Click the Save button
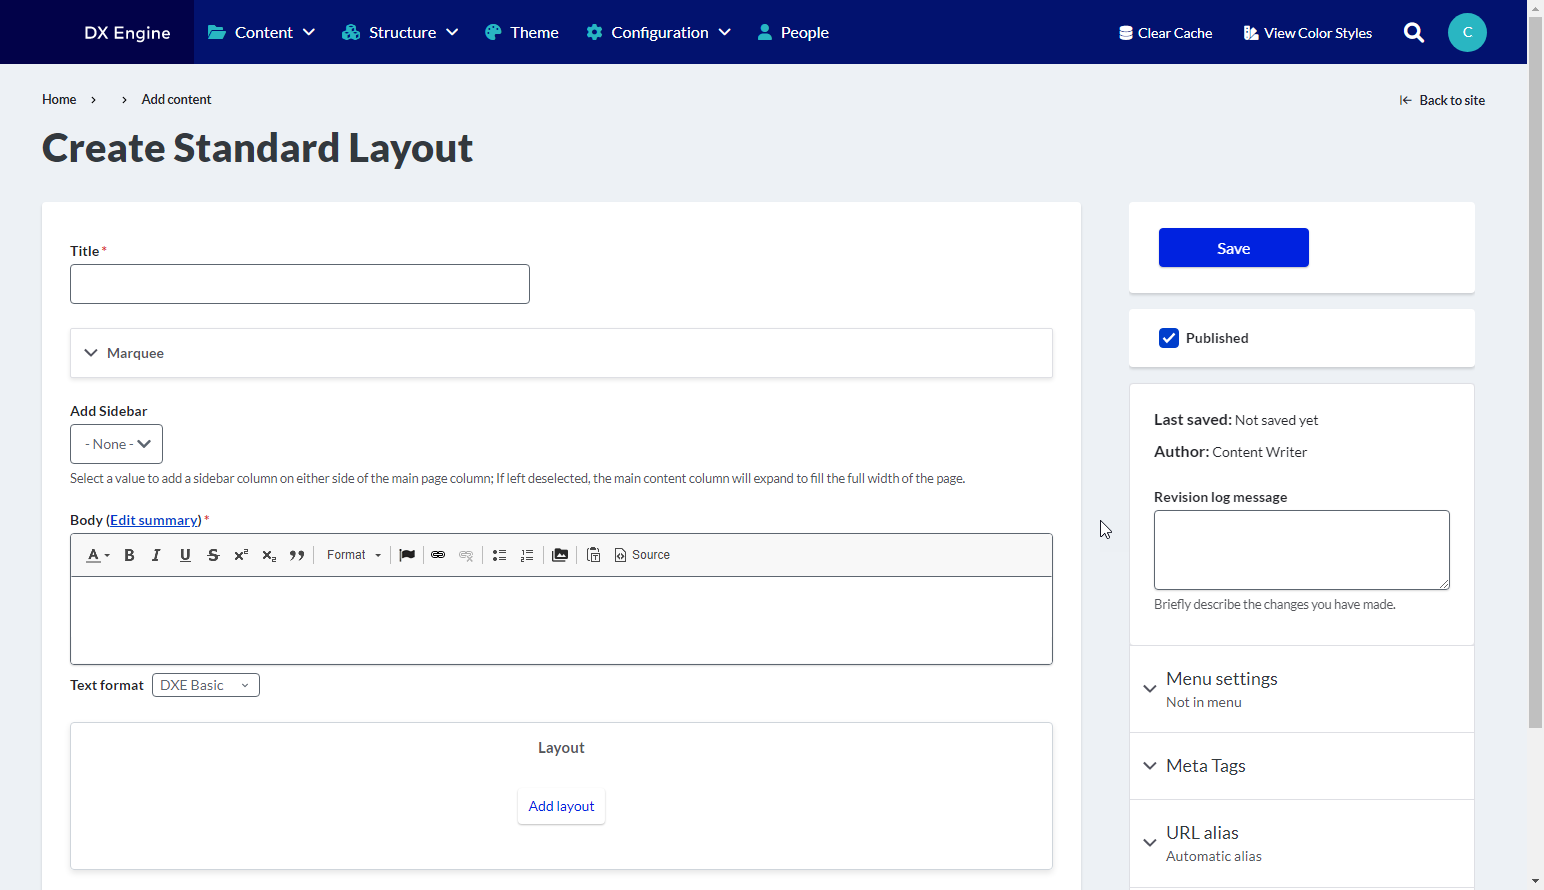Viewport: 1544px width, 890px height. (1234, 248)
